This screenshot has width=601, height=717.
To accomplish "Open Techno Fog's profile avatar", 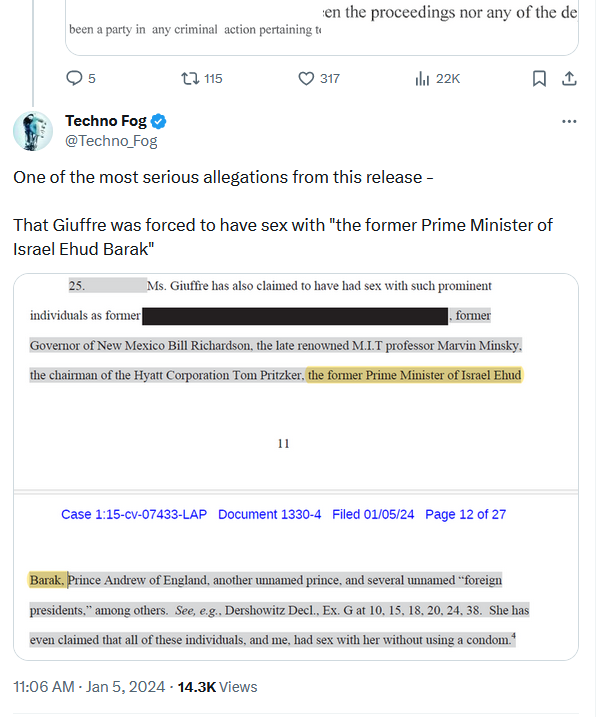I will coord(33,131).
